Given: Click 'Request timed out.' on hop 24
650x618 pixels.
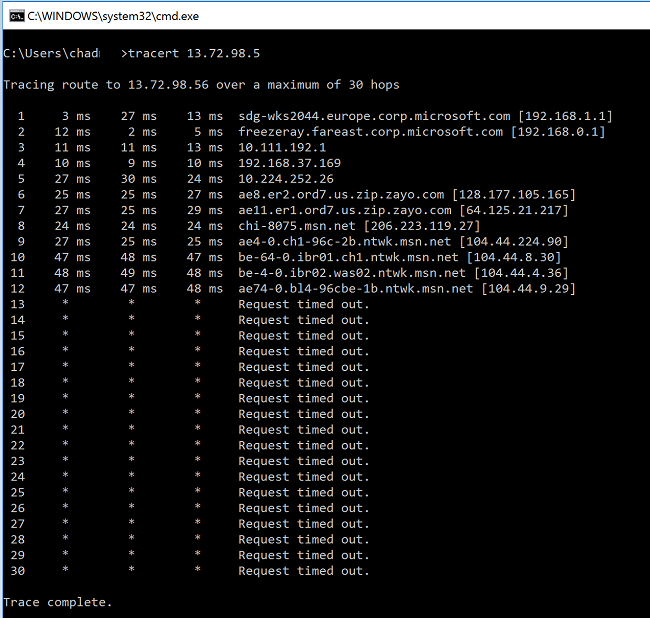Looking at the screenshot, I should 303,477.
